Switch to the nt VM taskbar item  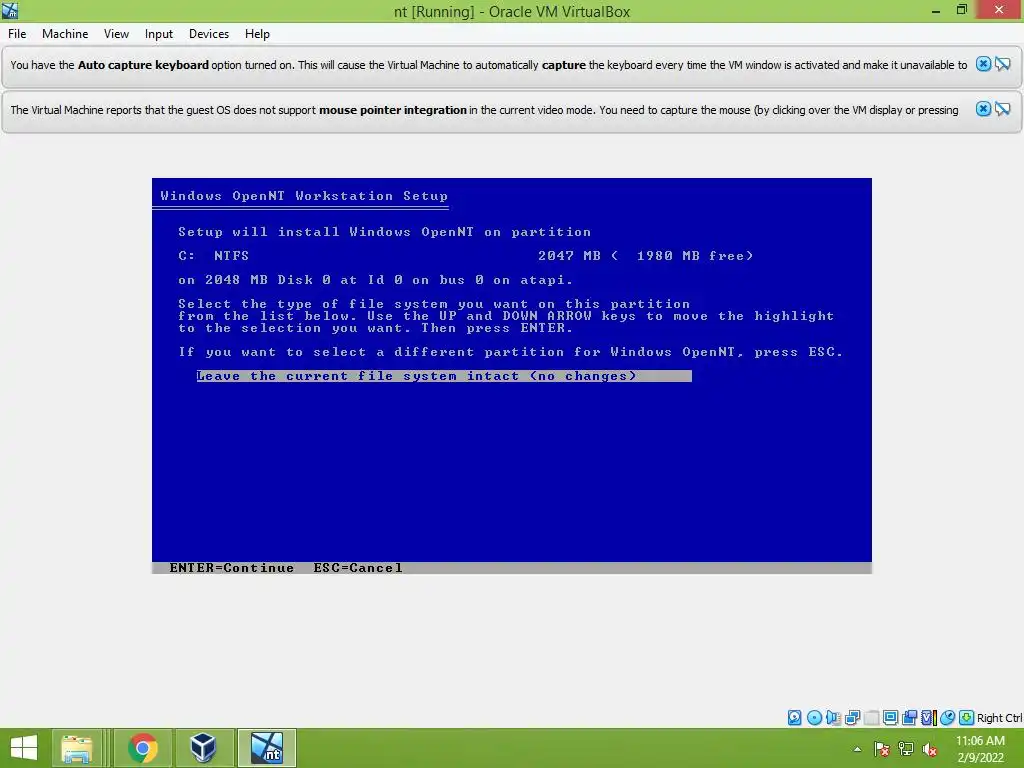coord(267,748)
